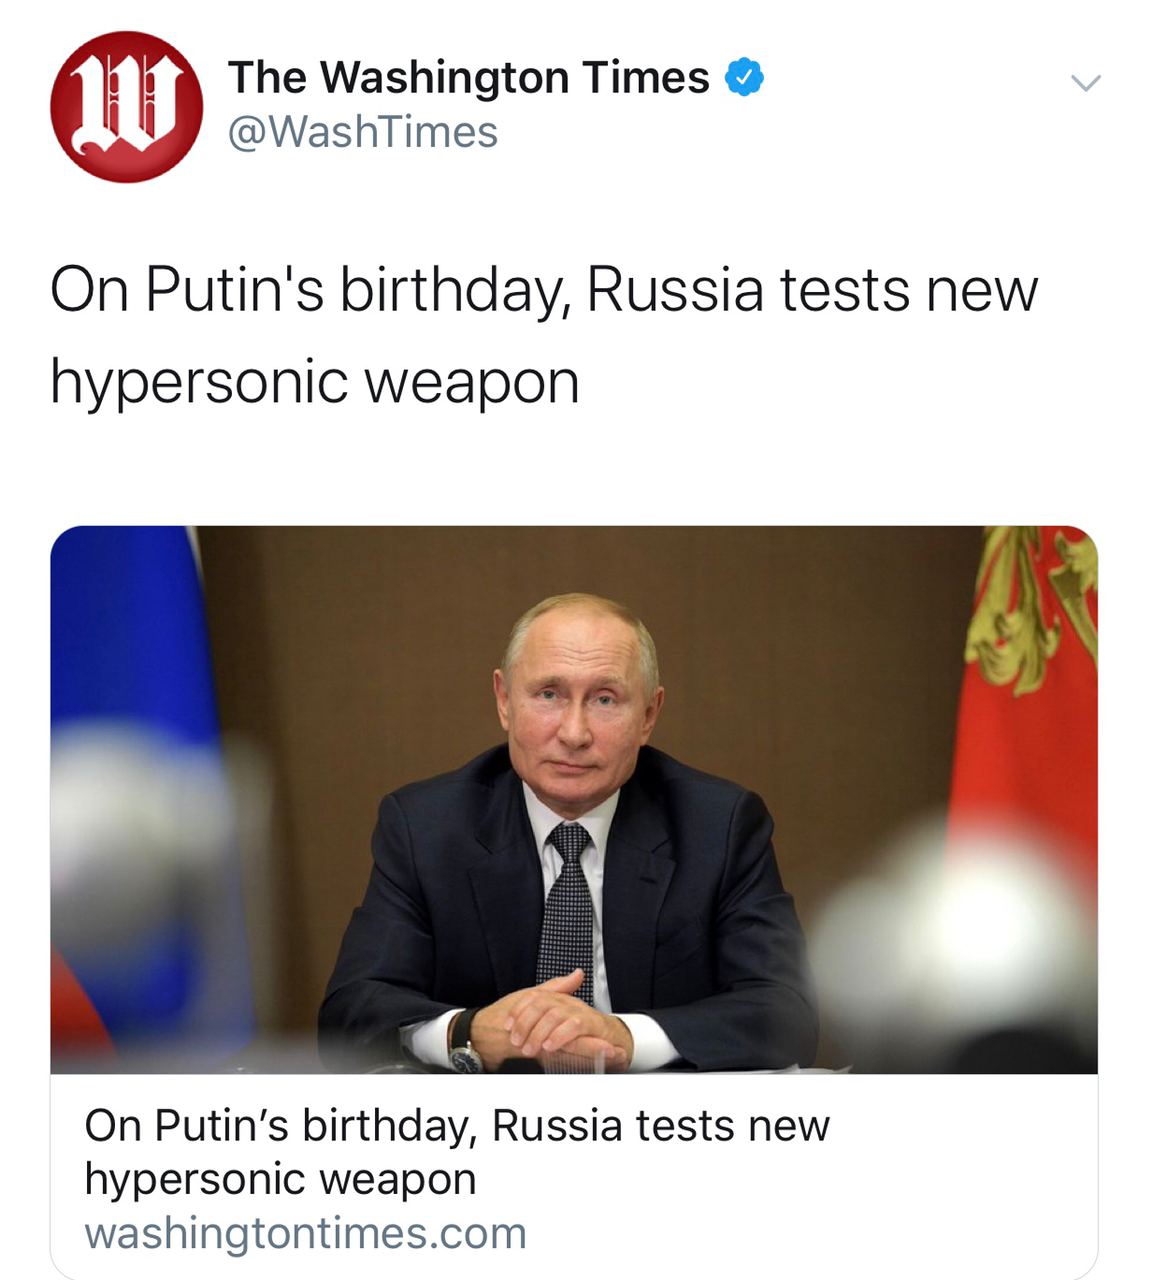This screenshot has height=1280, width=1152.
Task: Open the tweet text about Putin's birthday
Action: pyautogui.click(x=544, y=335)
